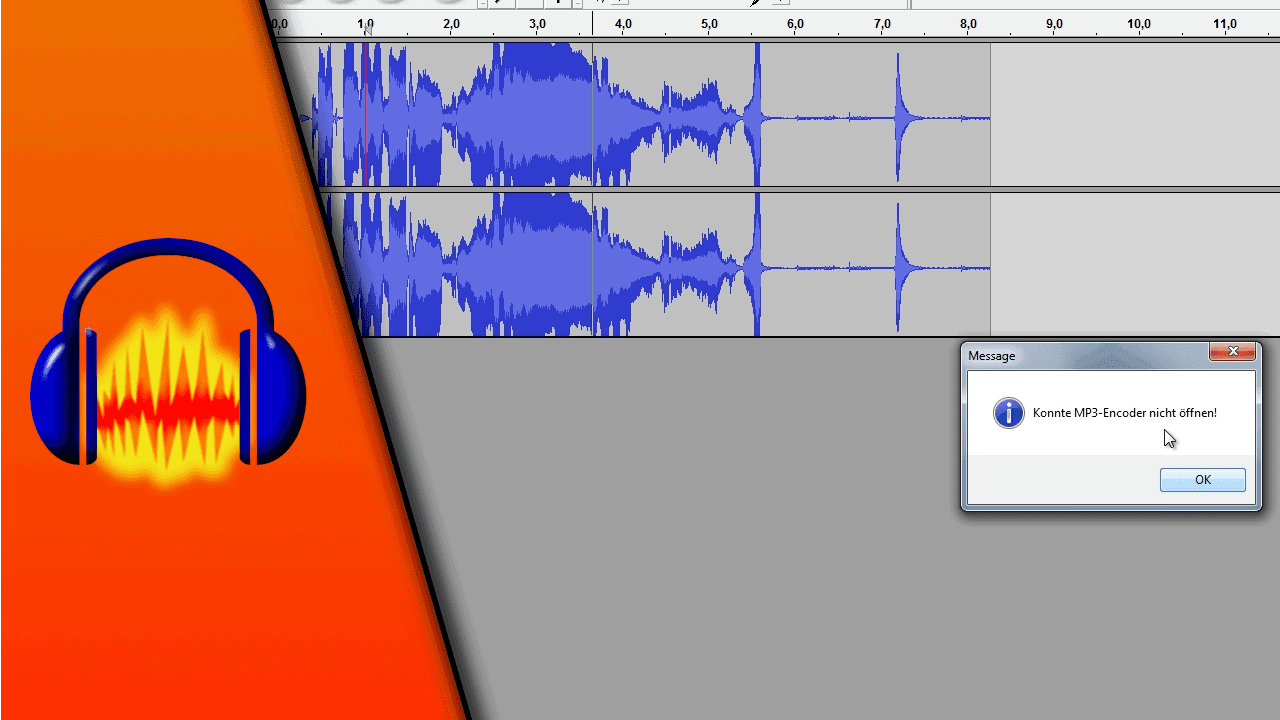Click the 3,0 mark on timeline ruler
The width and height of the screenshot is (1280, 720).
click(538, 24)
